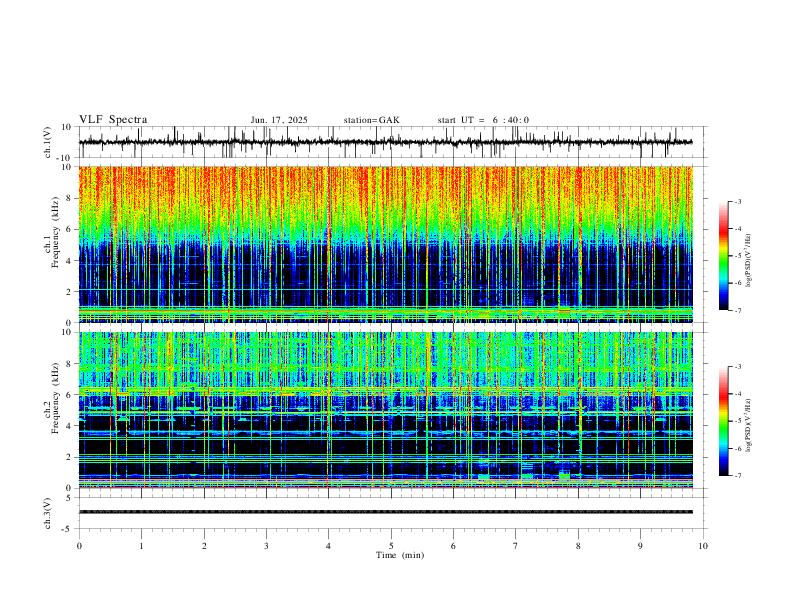Click time-axis tick label "1"
This screenshot has width=792, height=612.
point(141,546)
